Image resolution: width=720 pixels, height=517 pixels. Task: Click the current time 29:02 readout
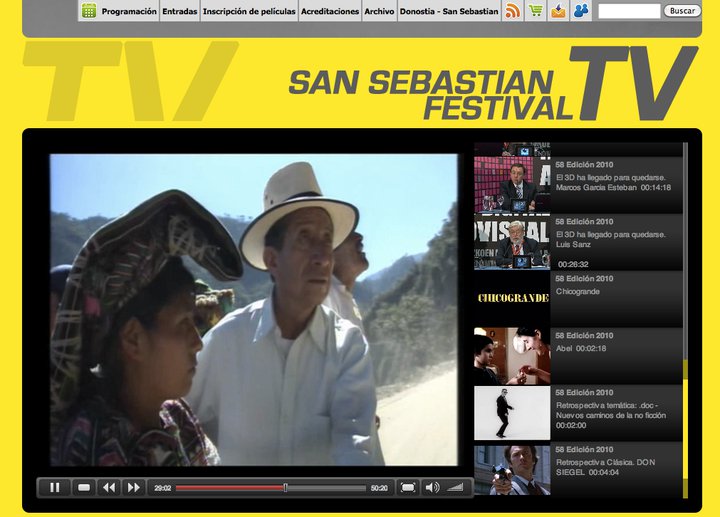click(x=163, y=488)
